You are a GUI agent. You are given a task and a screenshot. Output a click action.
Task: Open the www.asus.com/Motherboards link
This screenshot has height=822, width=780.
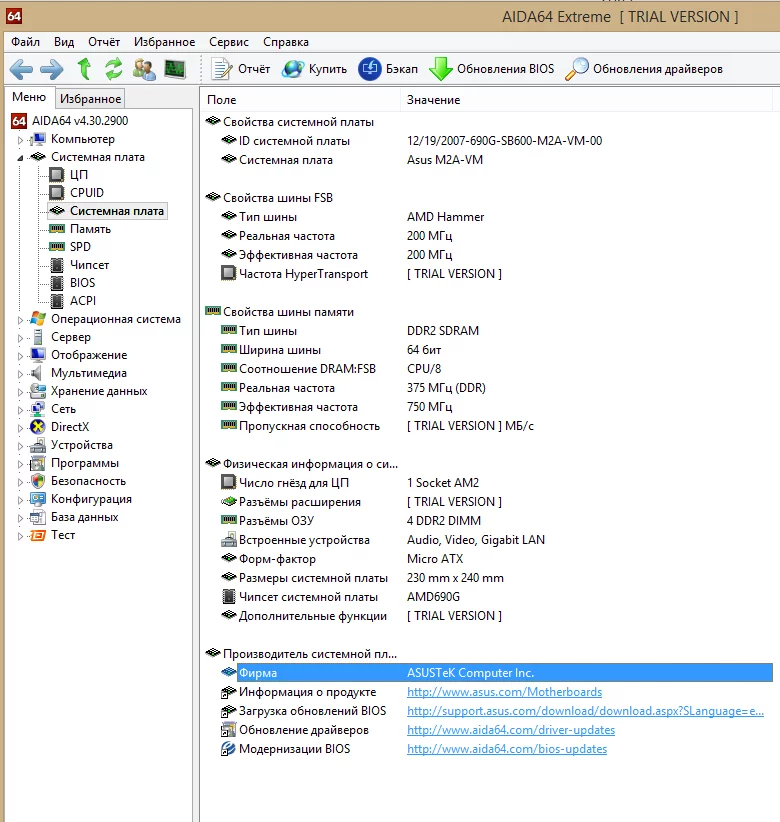[x=504, y=692]
